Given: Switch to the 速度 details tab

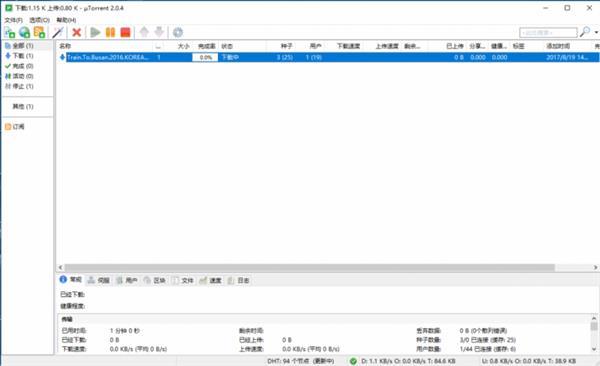Looking at the screenshot, I should [x=211, y=280].
